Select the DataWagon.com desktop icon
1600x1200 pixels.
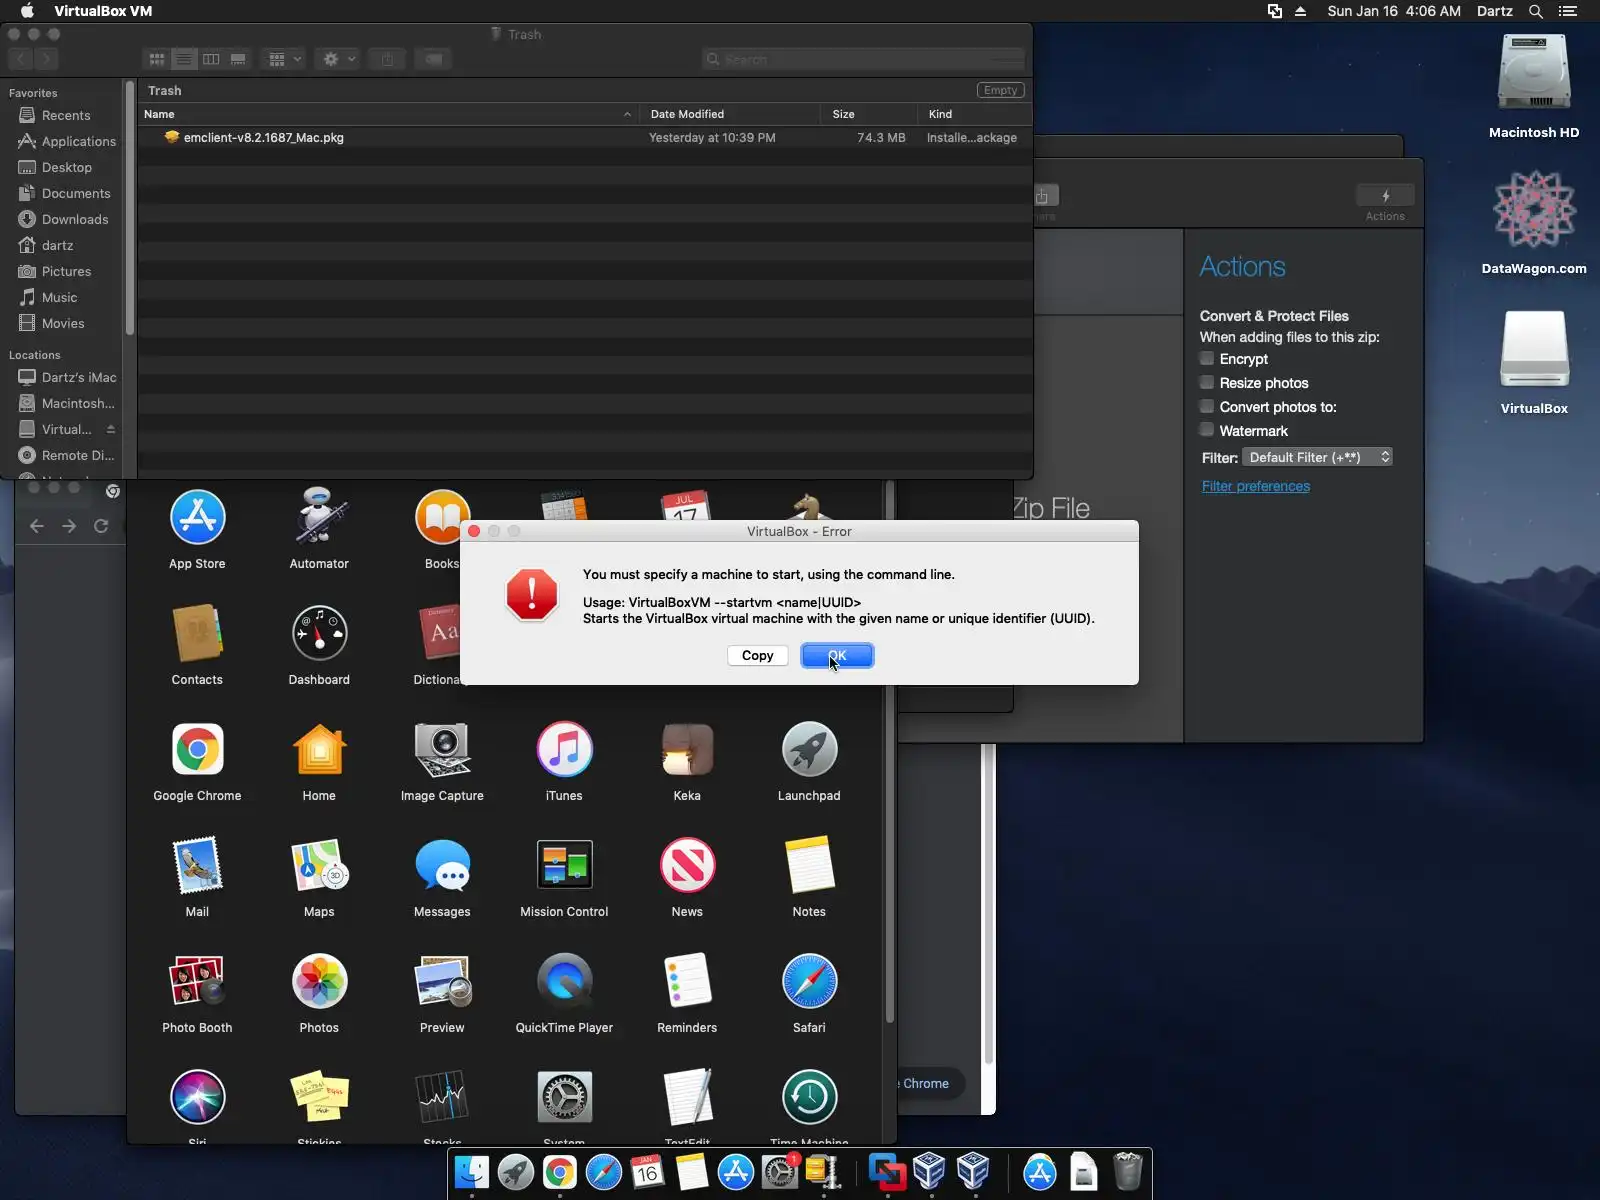pyautogui.click(x=1534, y=209)
